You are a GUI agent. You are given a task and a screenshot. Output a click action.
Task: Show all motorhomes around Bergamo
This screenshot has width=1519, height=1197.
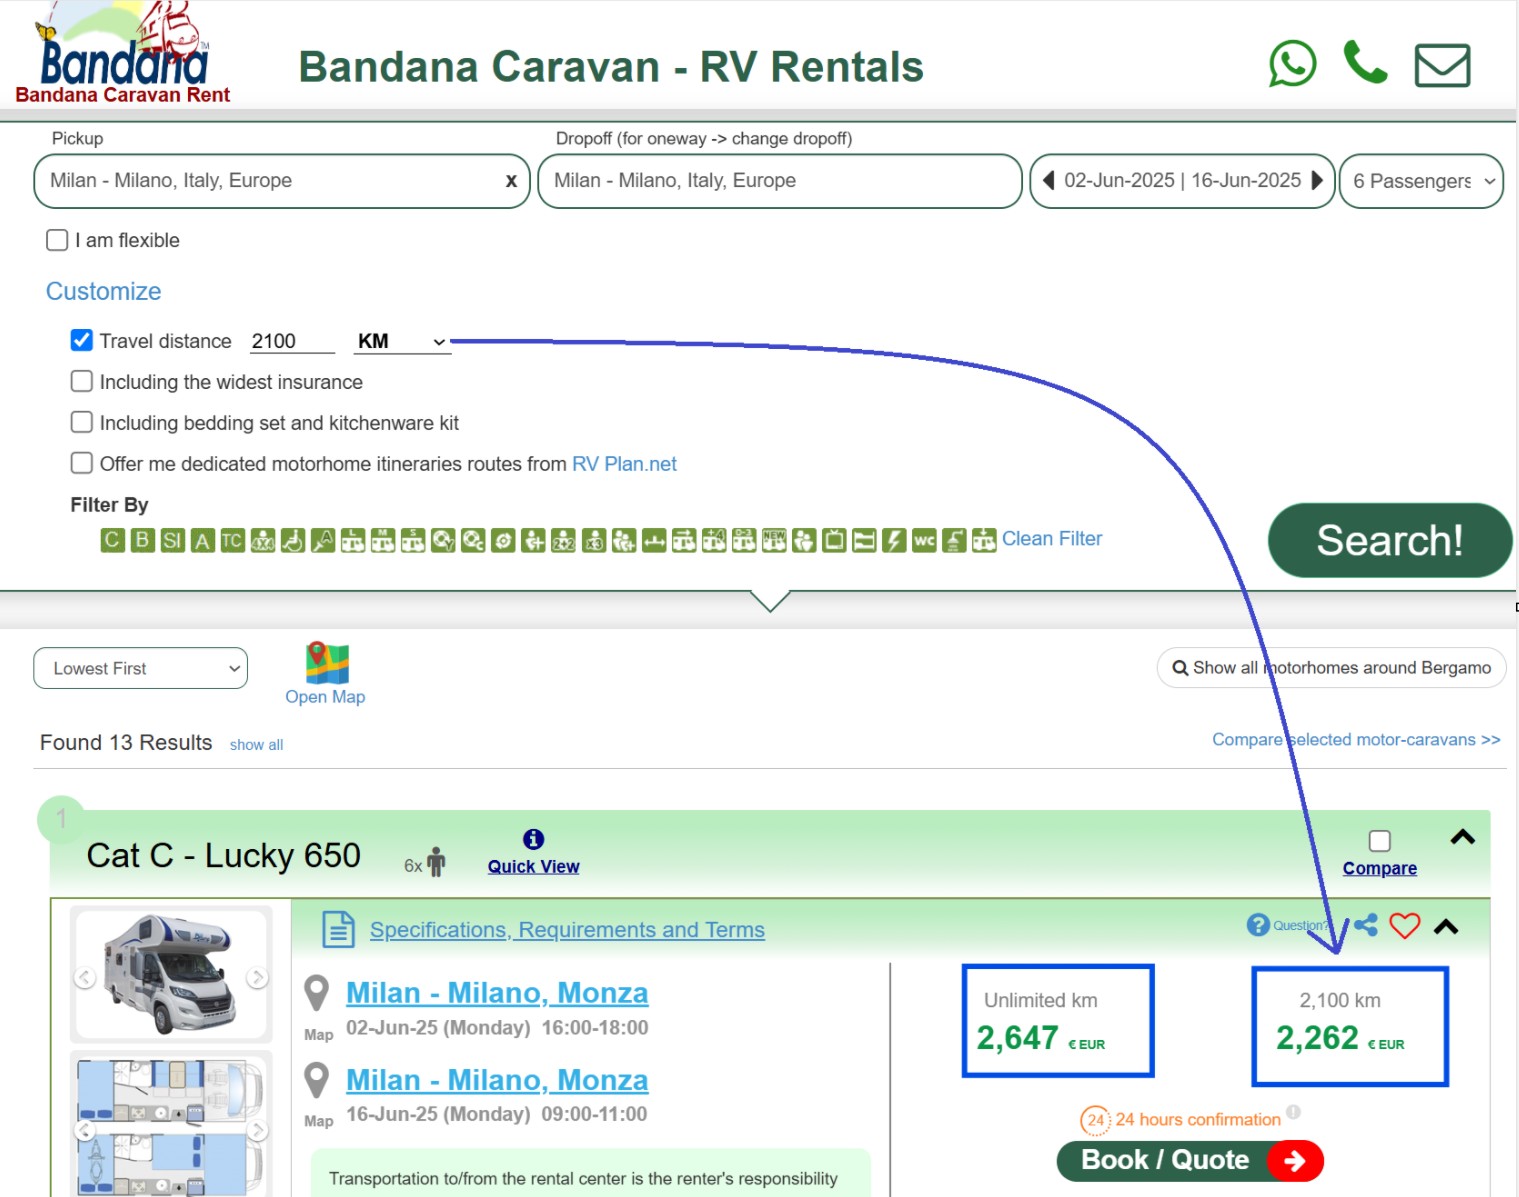(1331, 668)
